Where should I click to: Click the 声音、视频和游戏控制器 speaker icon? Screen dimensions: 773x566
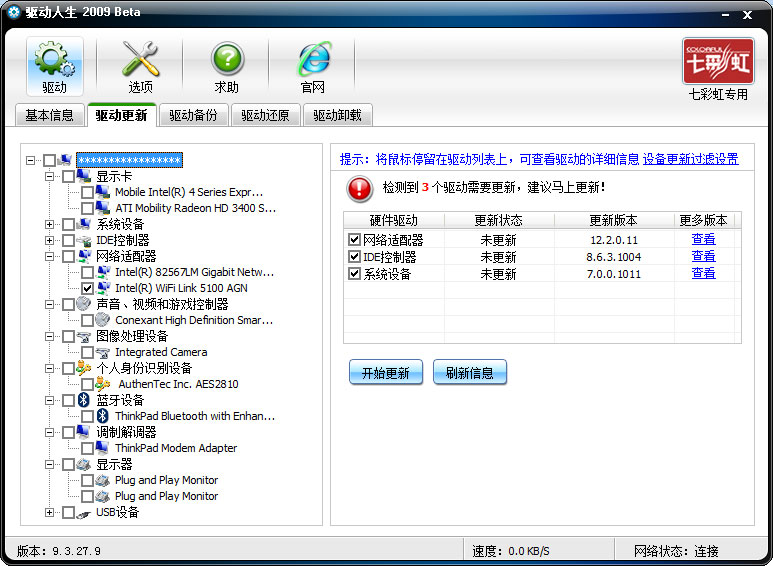tap(84, 304)
